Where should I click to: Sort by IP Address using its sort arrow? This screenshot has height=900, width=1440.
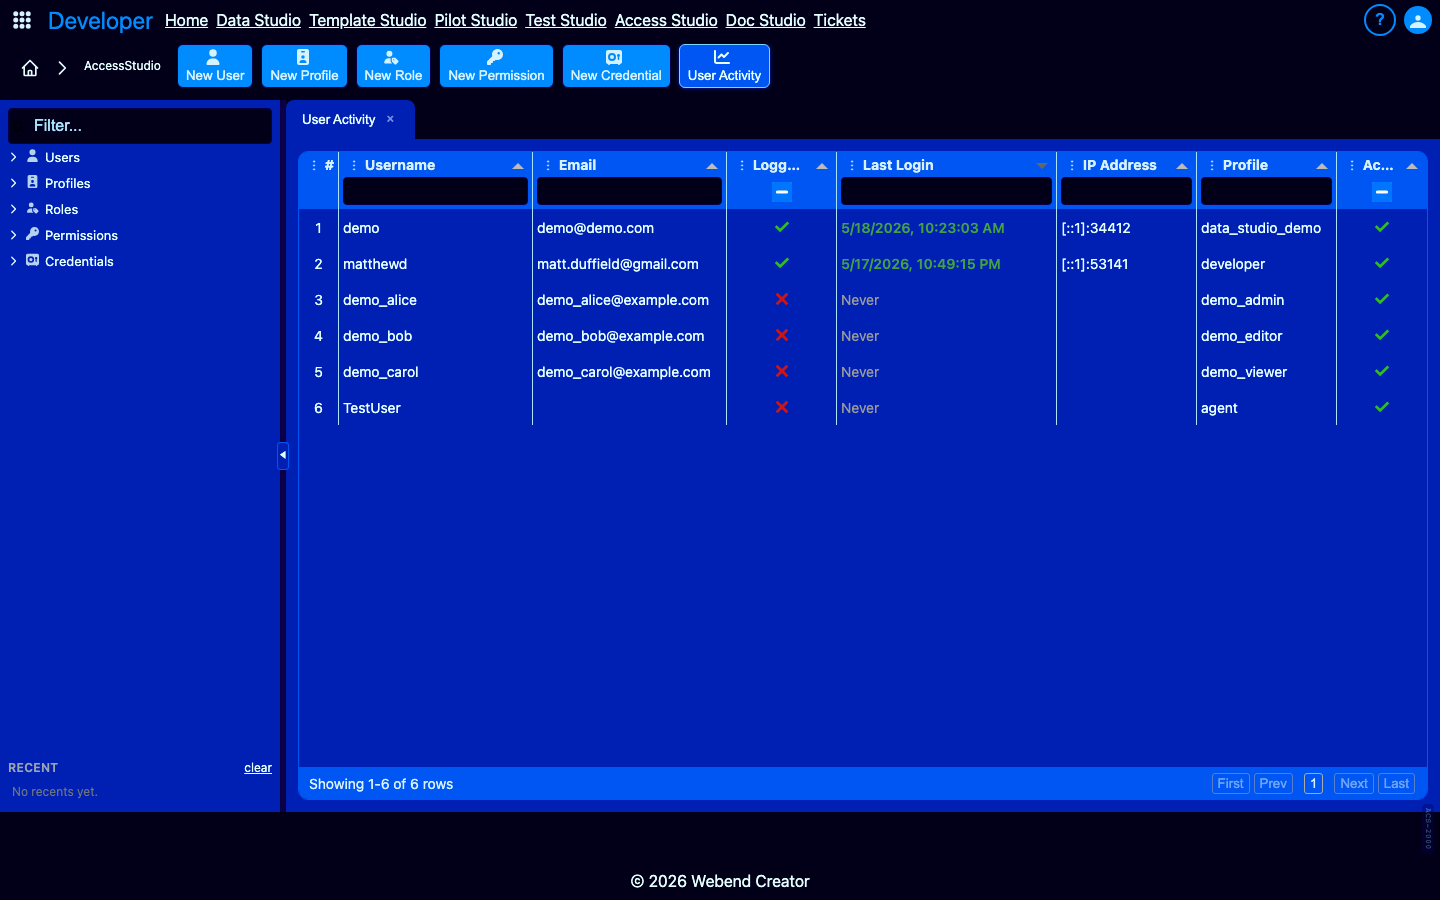point(1182,166)
